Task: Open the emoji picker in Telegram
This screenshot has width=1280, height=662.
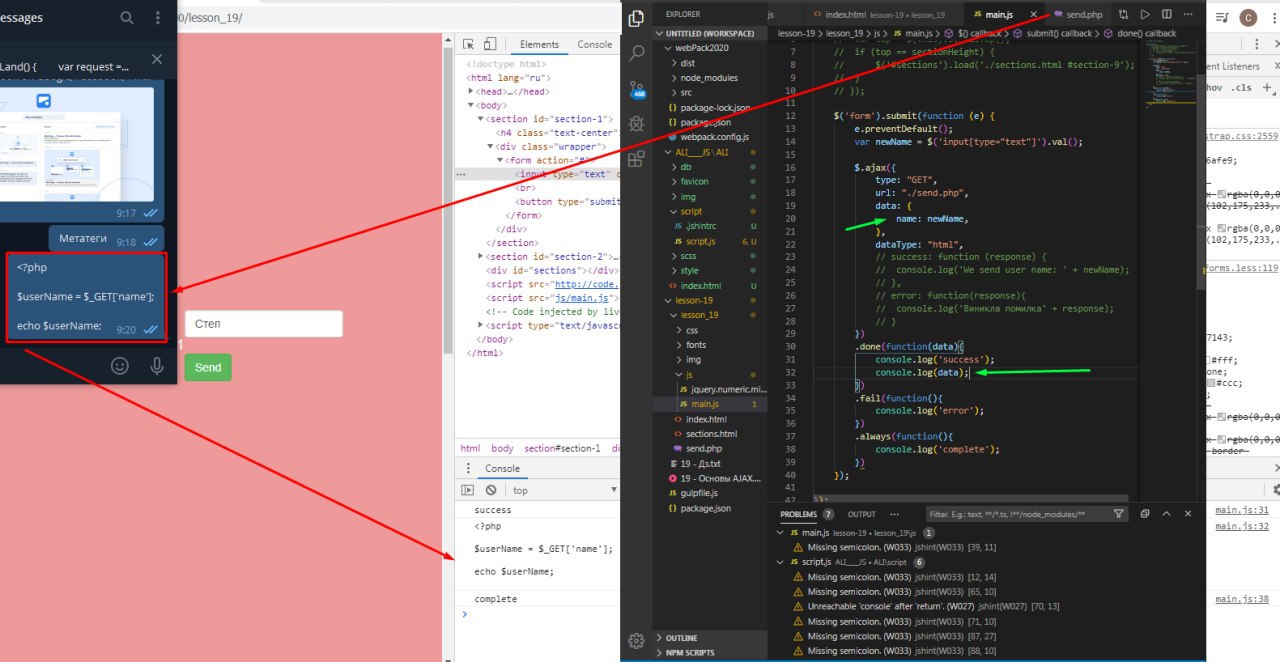Action: [x=120, y=366]
